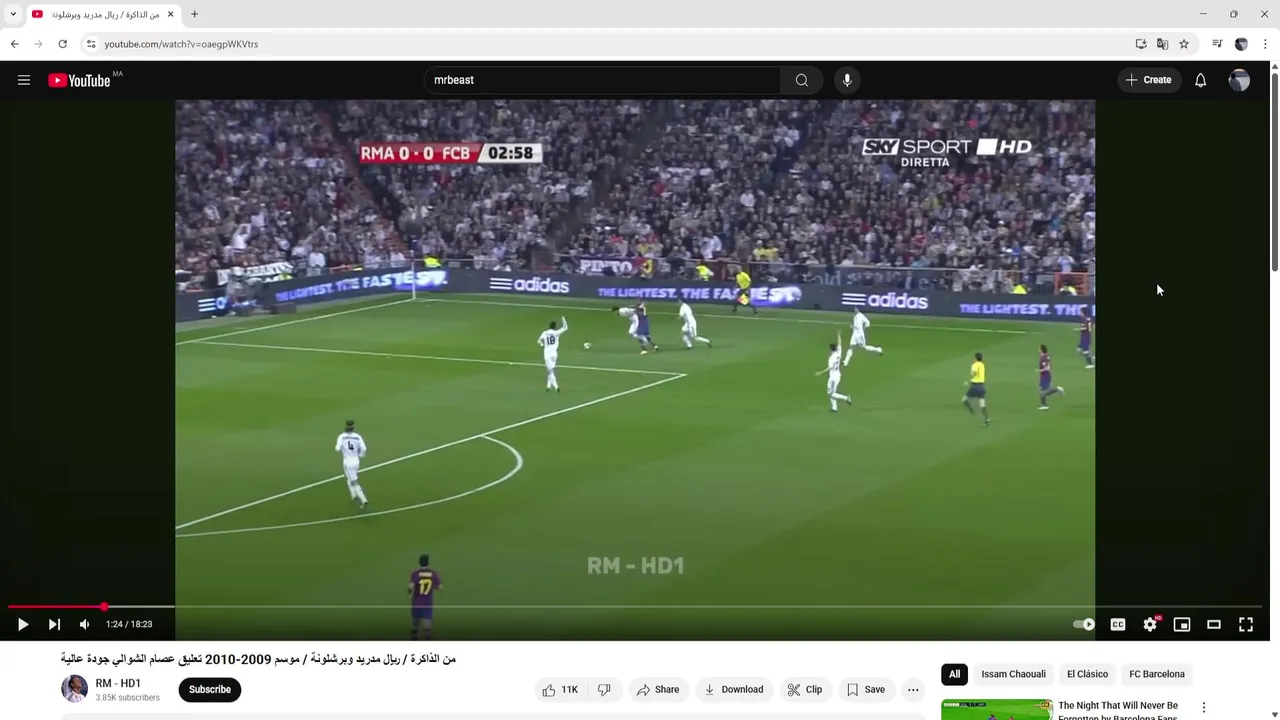Screen dimensions: 1280x720
Task: Select the YouTube video browser tab
Action: tap(103, 14)
